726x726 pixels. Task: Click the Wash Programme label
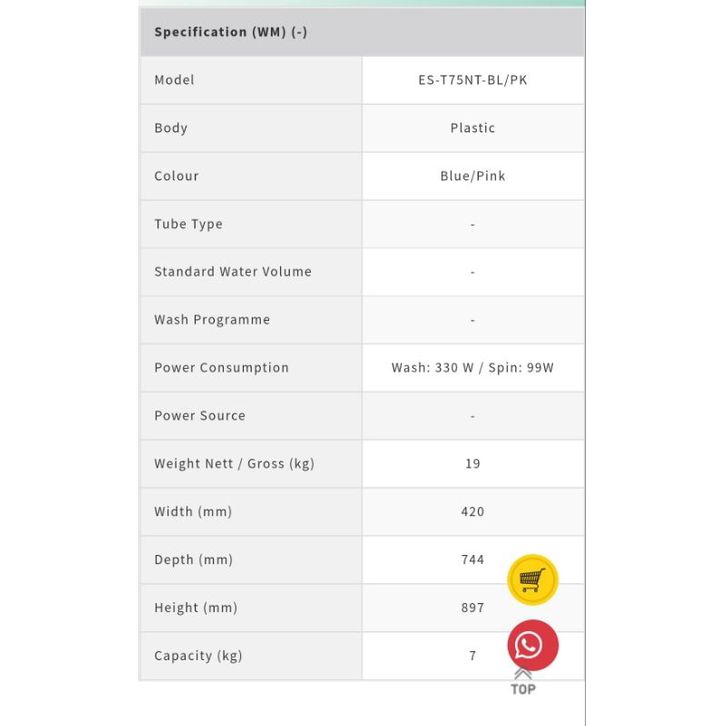point(212,320)
